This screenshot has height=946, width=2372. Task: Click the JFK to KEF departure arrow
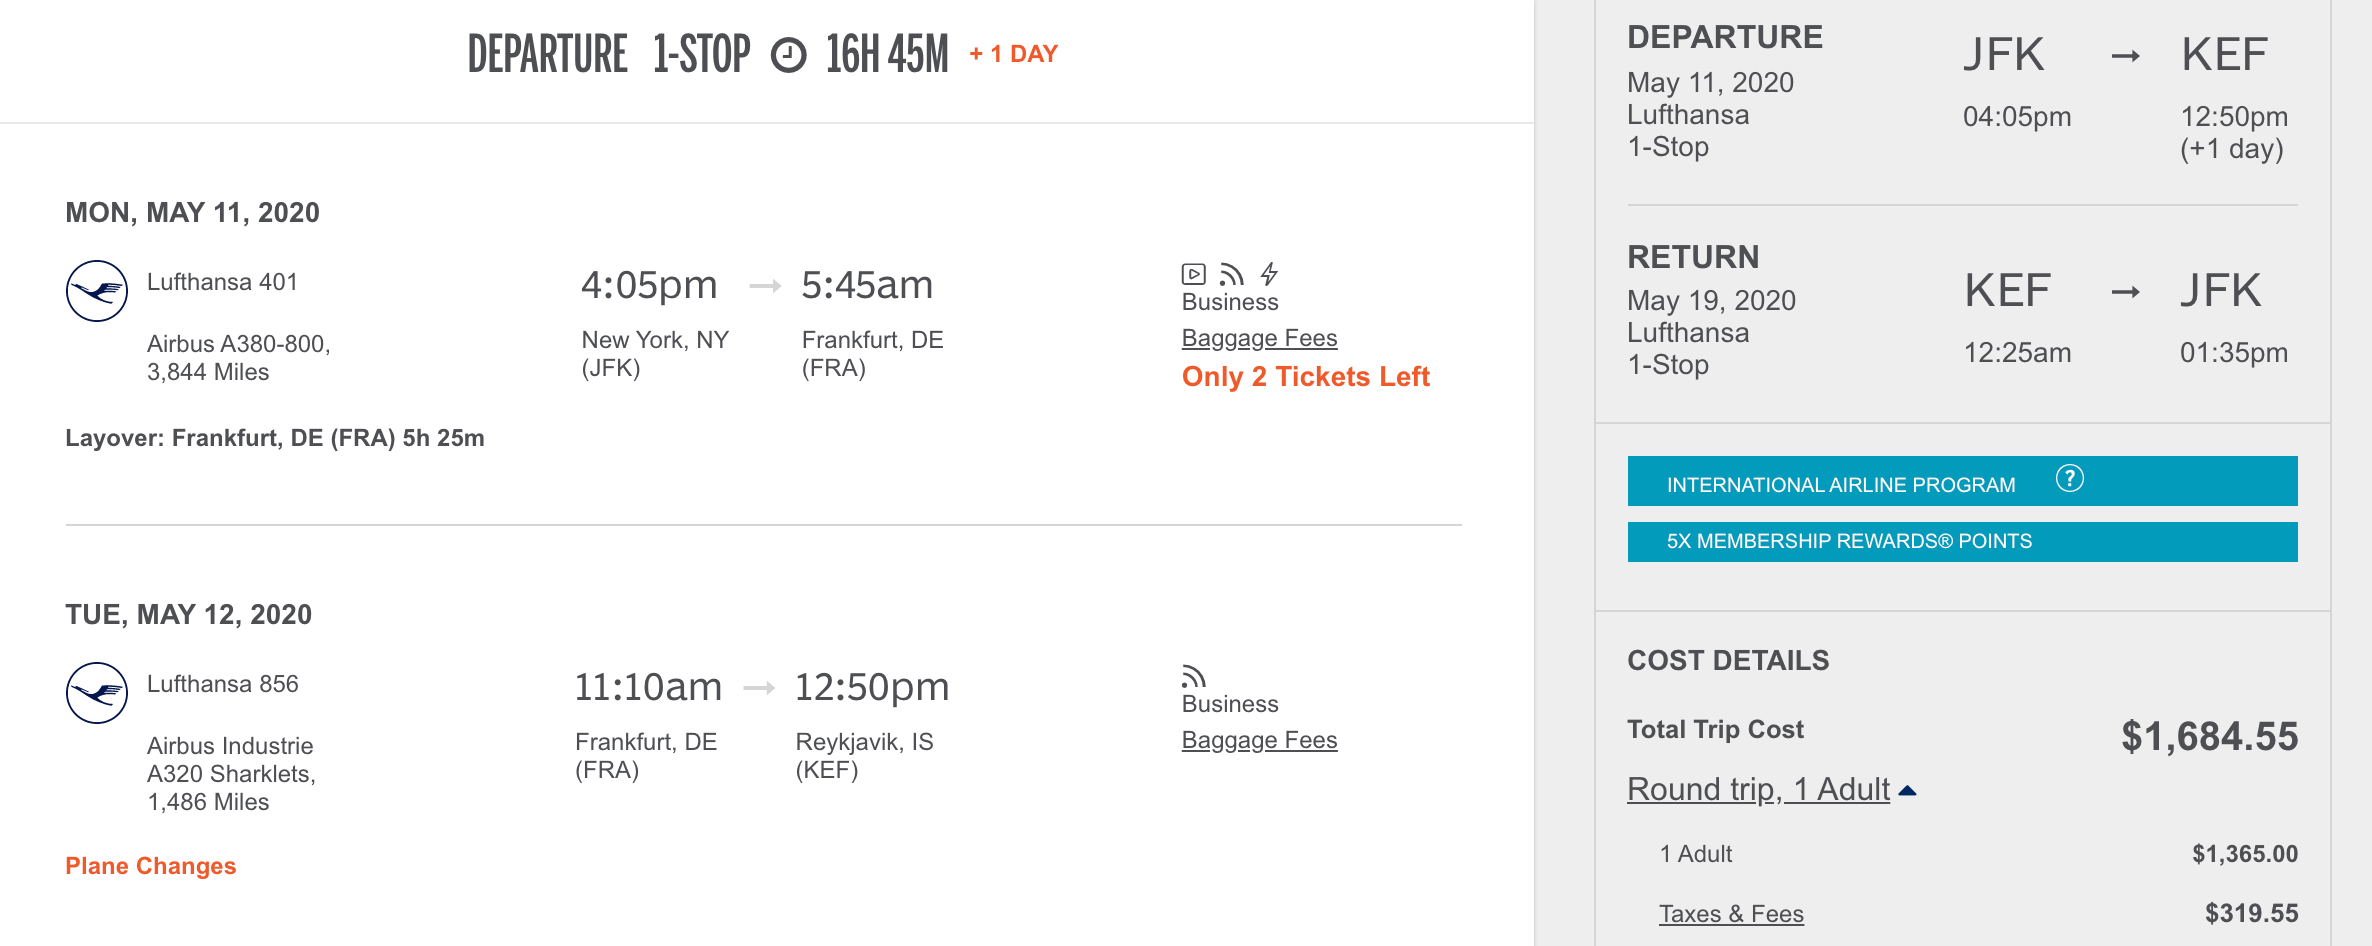click(x=2125, y=56)
